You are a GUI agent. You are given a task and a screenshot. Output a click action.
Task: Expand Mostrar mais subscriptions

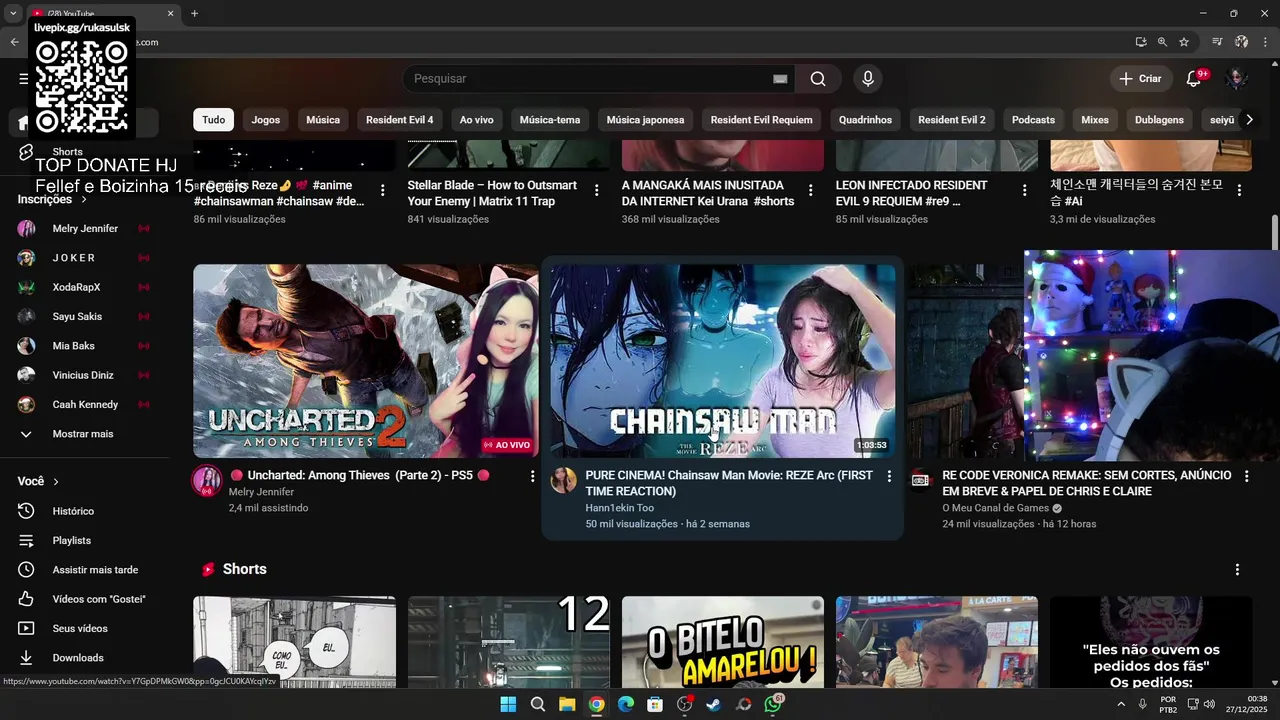84,434
